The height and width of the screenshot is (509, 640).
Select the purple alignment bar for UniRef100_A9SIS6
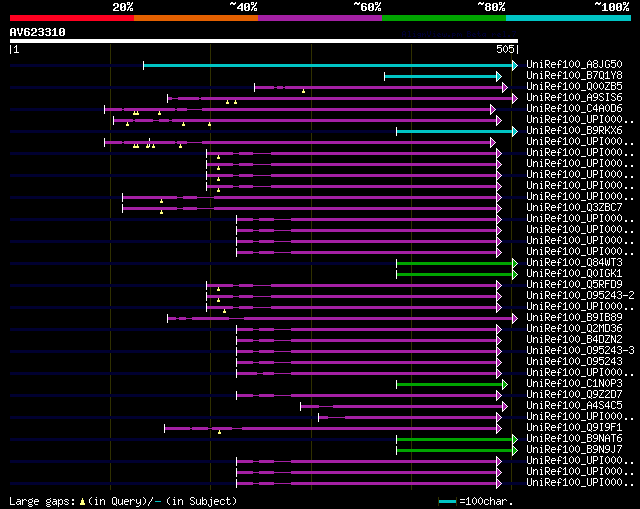342,98
